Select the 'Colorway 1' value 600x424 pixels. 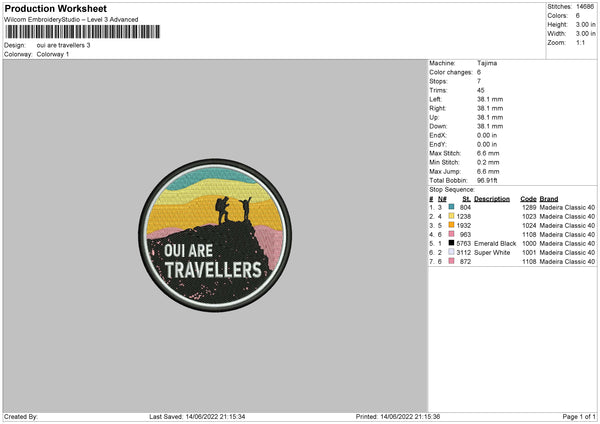click(53, 54)
